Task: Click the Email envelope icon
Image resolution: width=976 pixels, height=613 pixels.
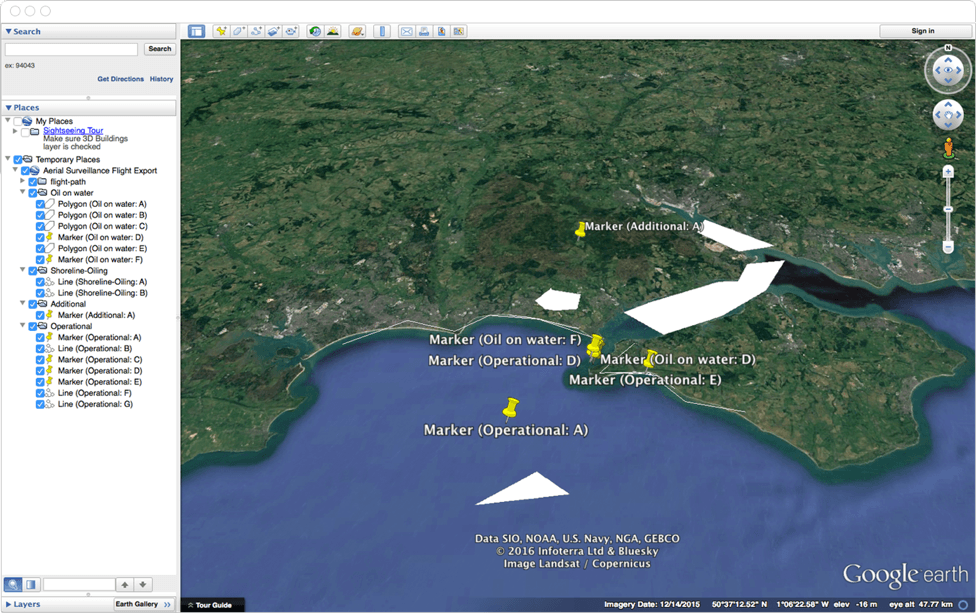Action: 406,31
